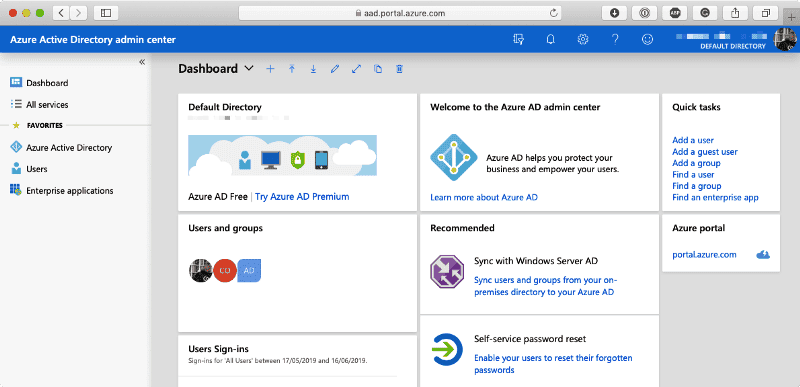
Task: Click Find an enterprise app link
Action: coord(715,197)
